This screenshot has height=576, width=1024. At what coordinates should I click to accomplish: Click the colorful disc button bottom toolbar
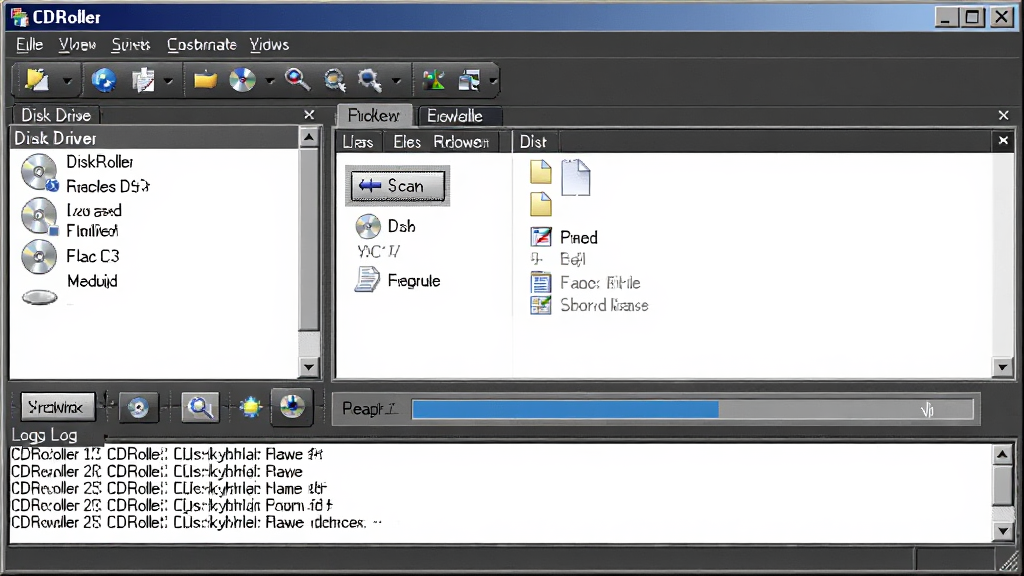coord(292,407)
